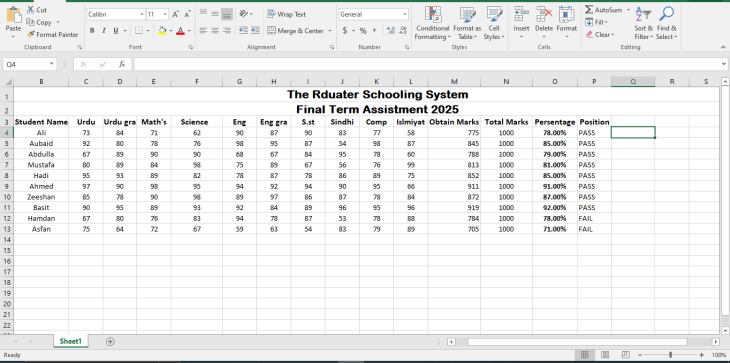Click the Paste clipboard icon

(x=14, y=15)
